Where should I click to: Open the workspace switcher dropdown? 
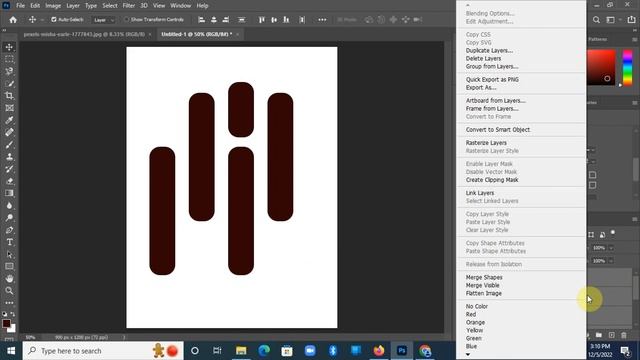(x=613, y=20)
